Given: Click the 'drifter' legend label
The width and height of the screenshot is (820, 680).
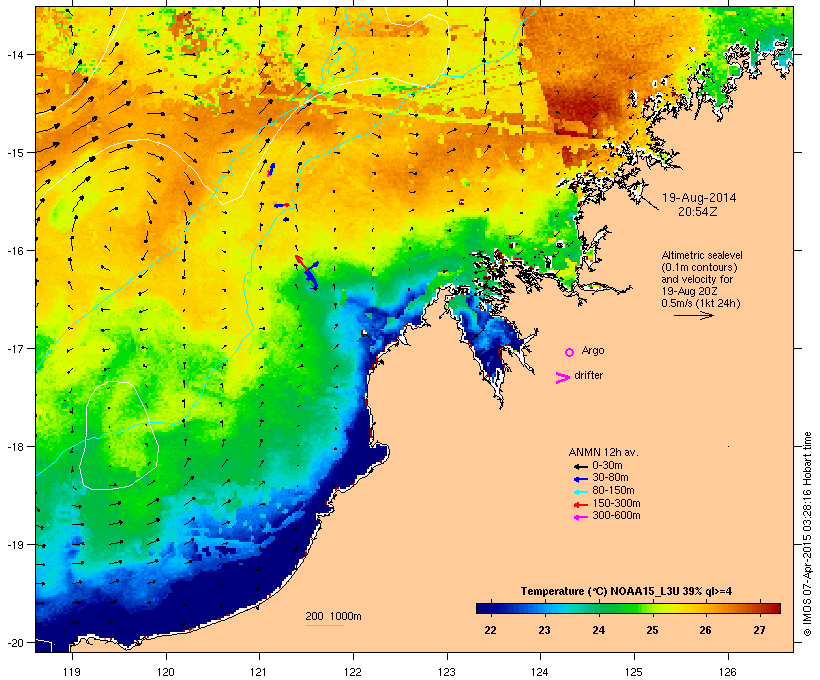Looking at the screenshot, I should tap(588, 375).
